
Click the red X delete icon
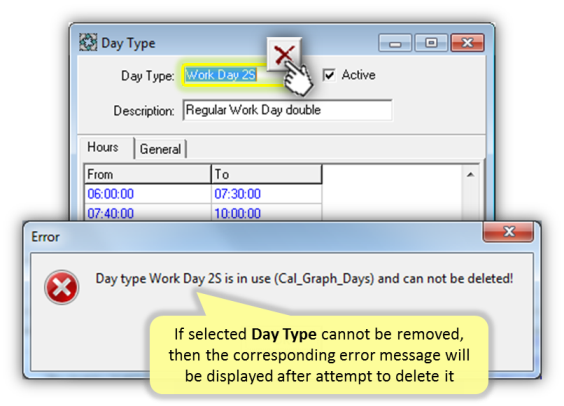click(284, 54)
